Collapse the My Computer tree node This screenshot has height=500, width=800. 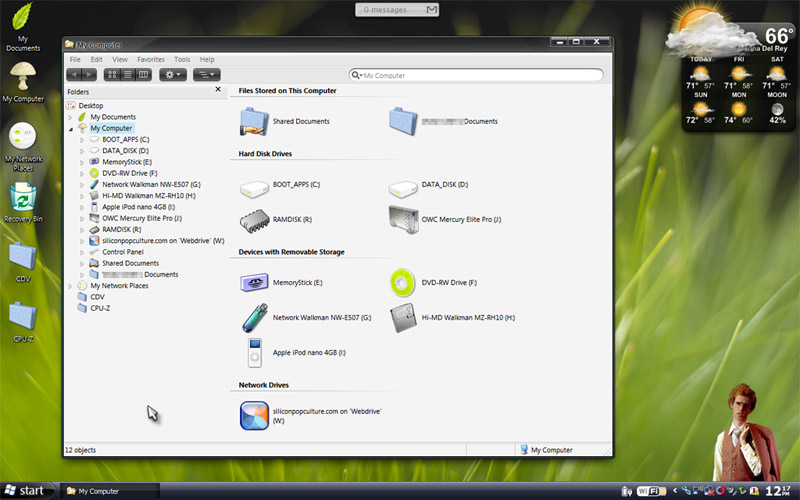tap(70, 128)
